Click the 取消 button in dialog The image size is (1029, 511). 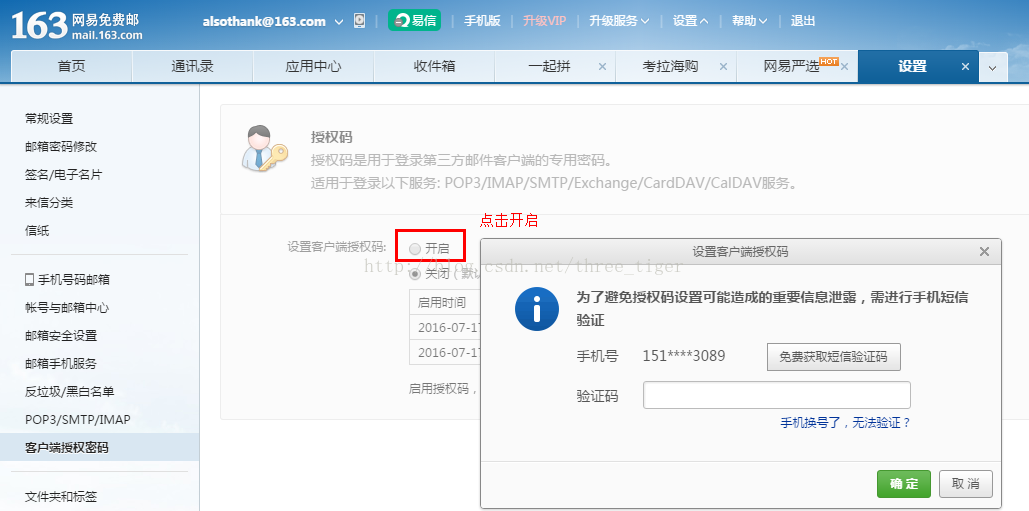tap(965, 484)
